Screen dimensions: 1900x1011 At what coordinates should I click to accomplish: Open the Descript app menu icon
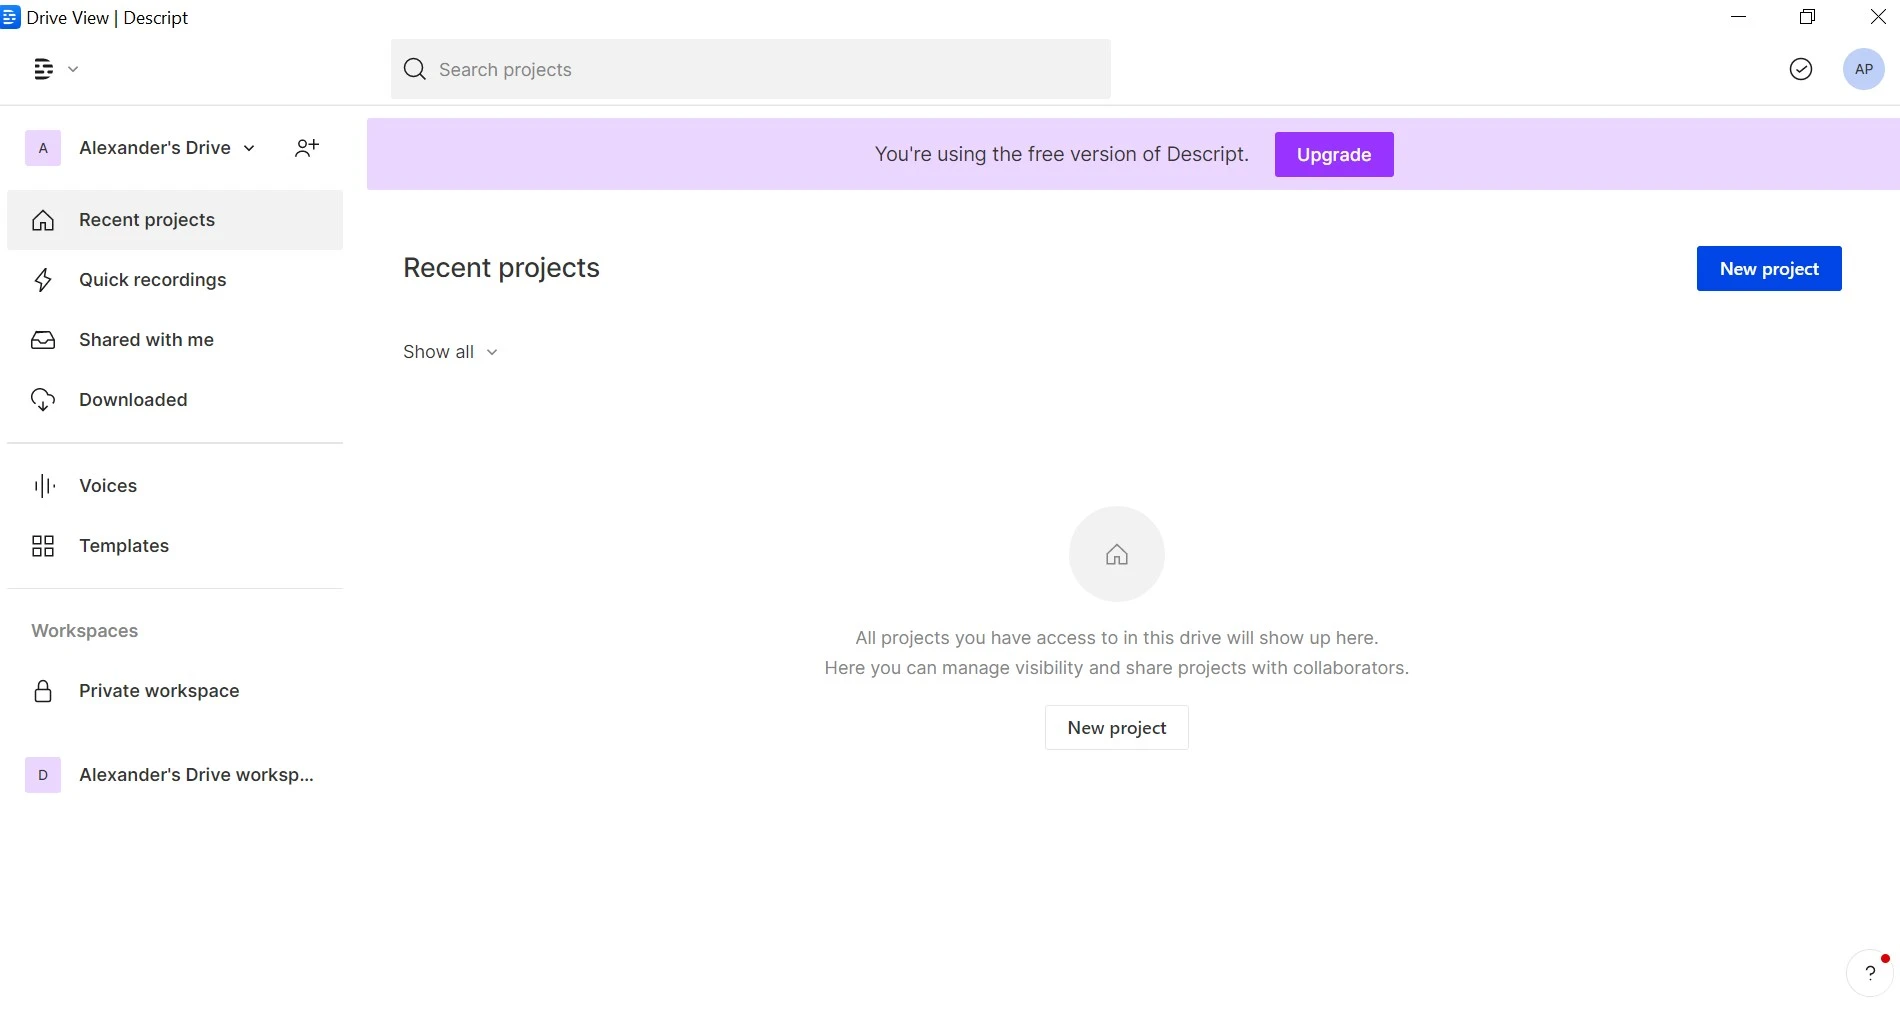pyautogui.click(x=43, y=69)
